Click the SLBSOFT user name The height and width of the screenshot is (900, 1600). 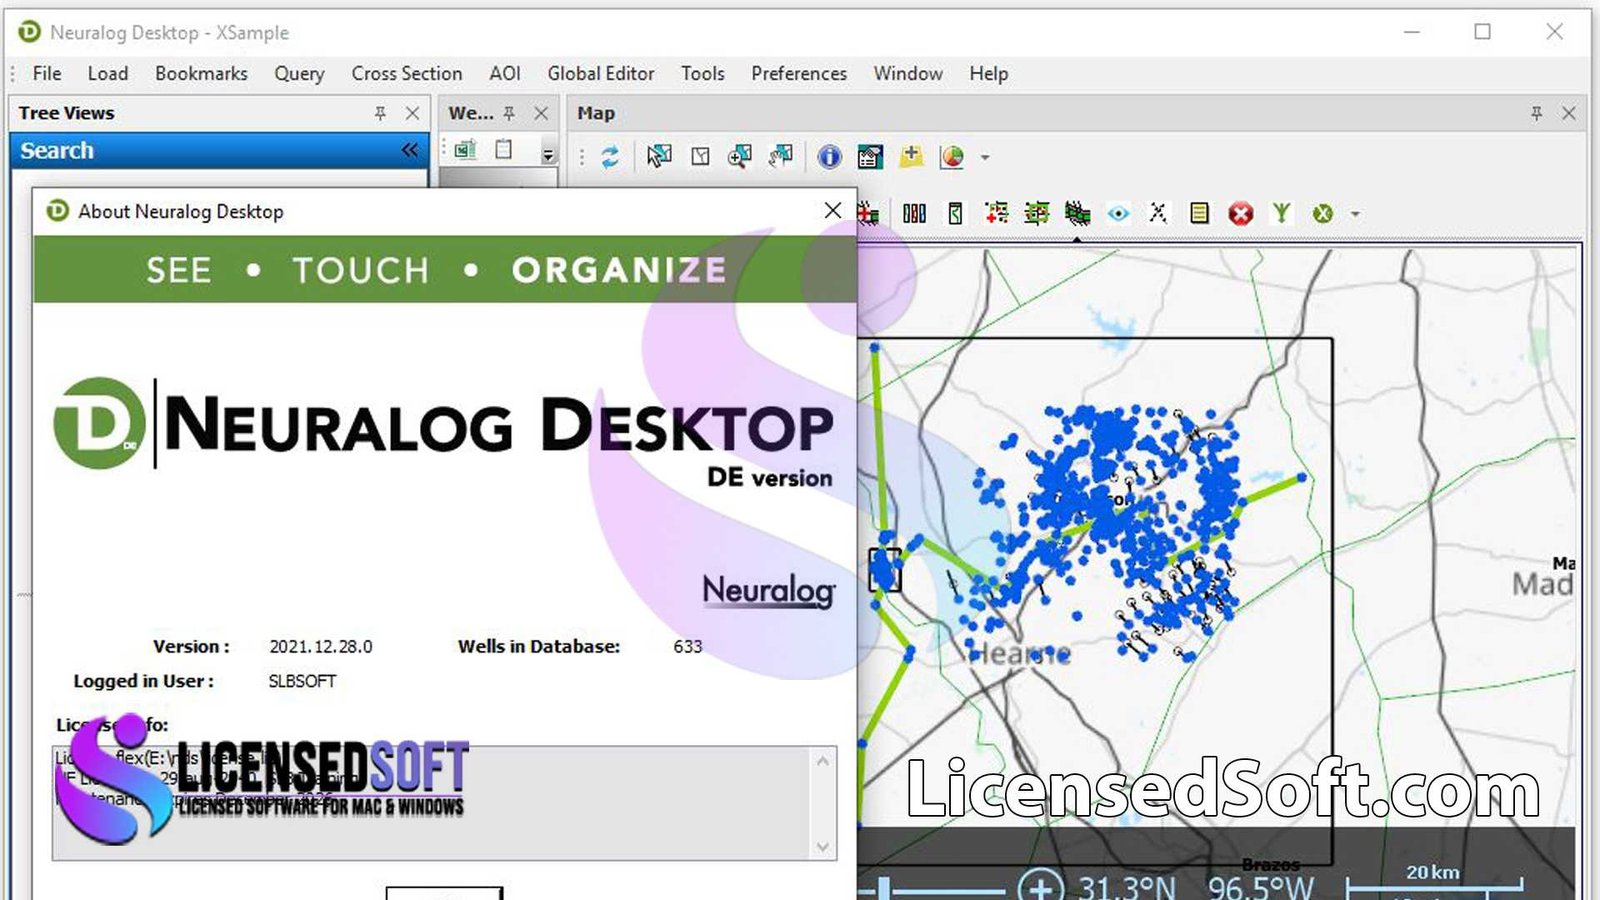(x=302, y=681)
